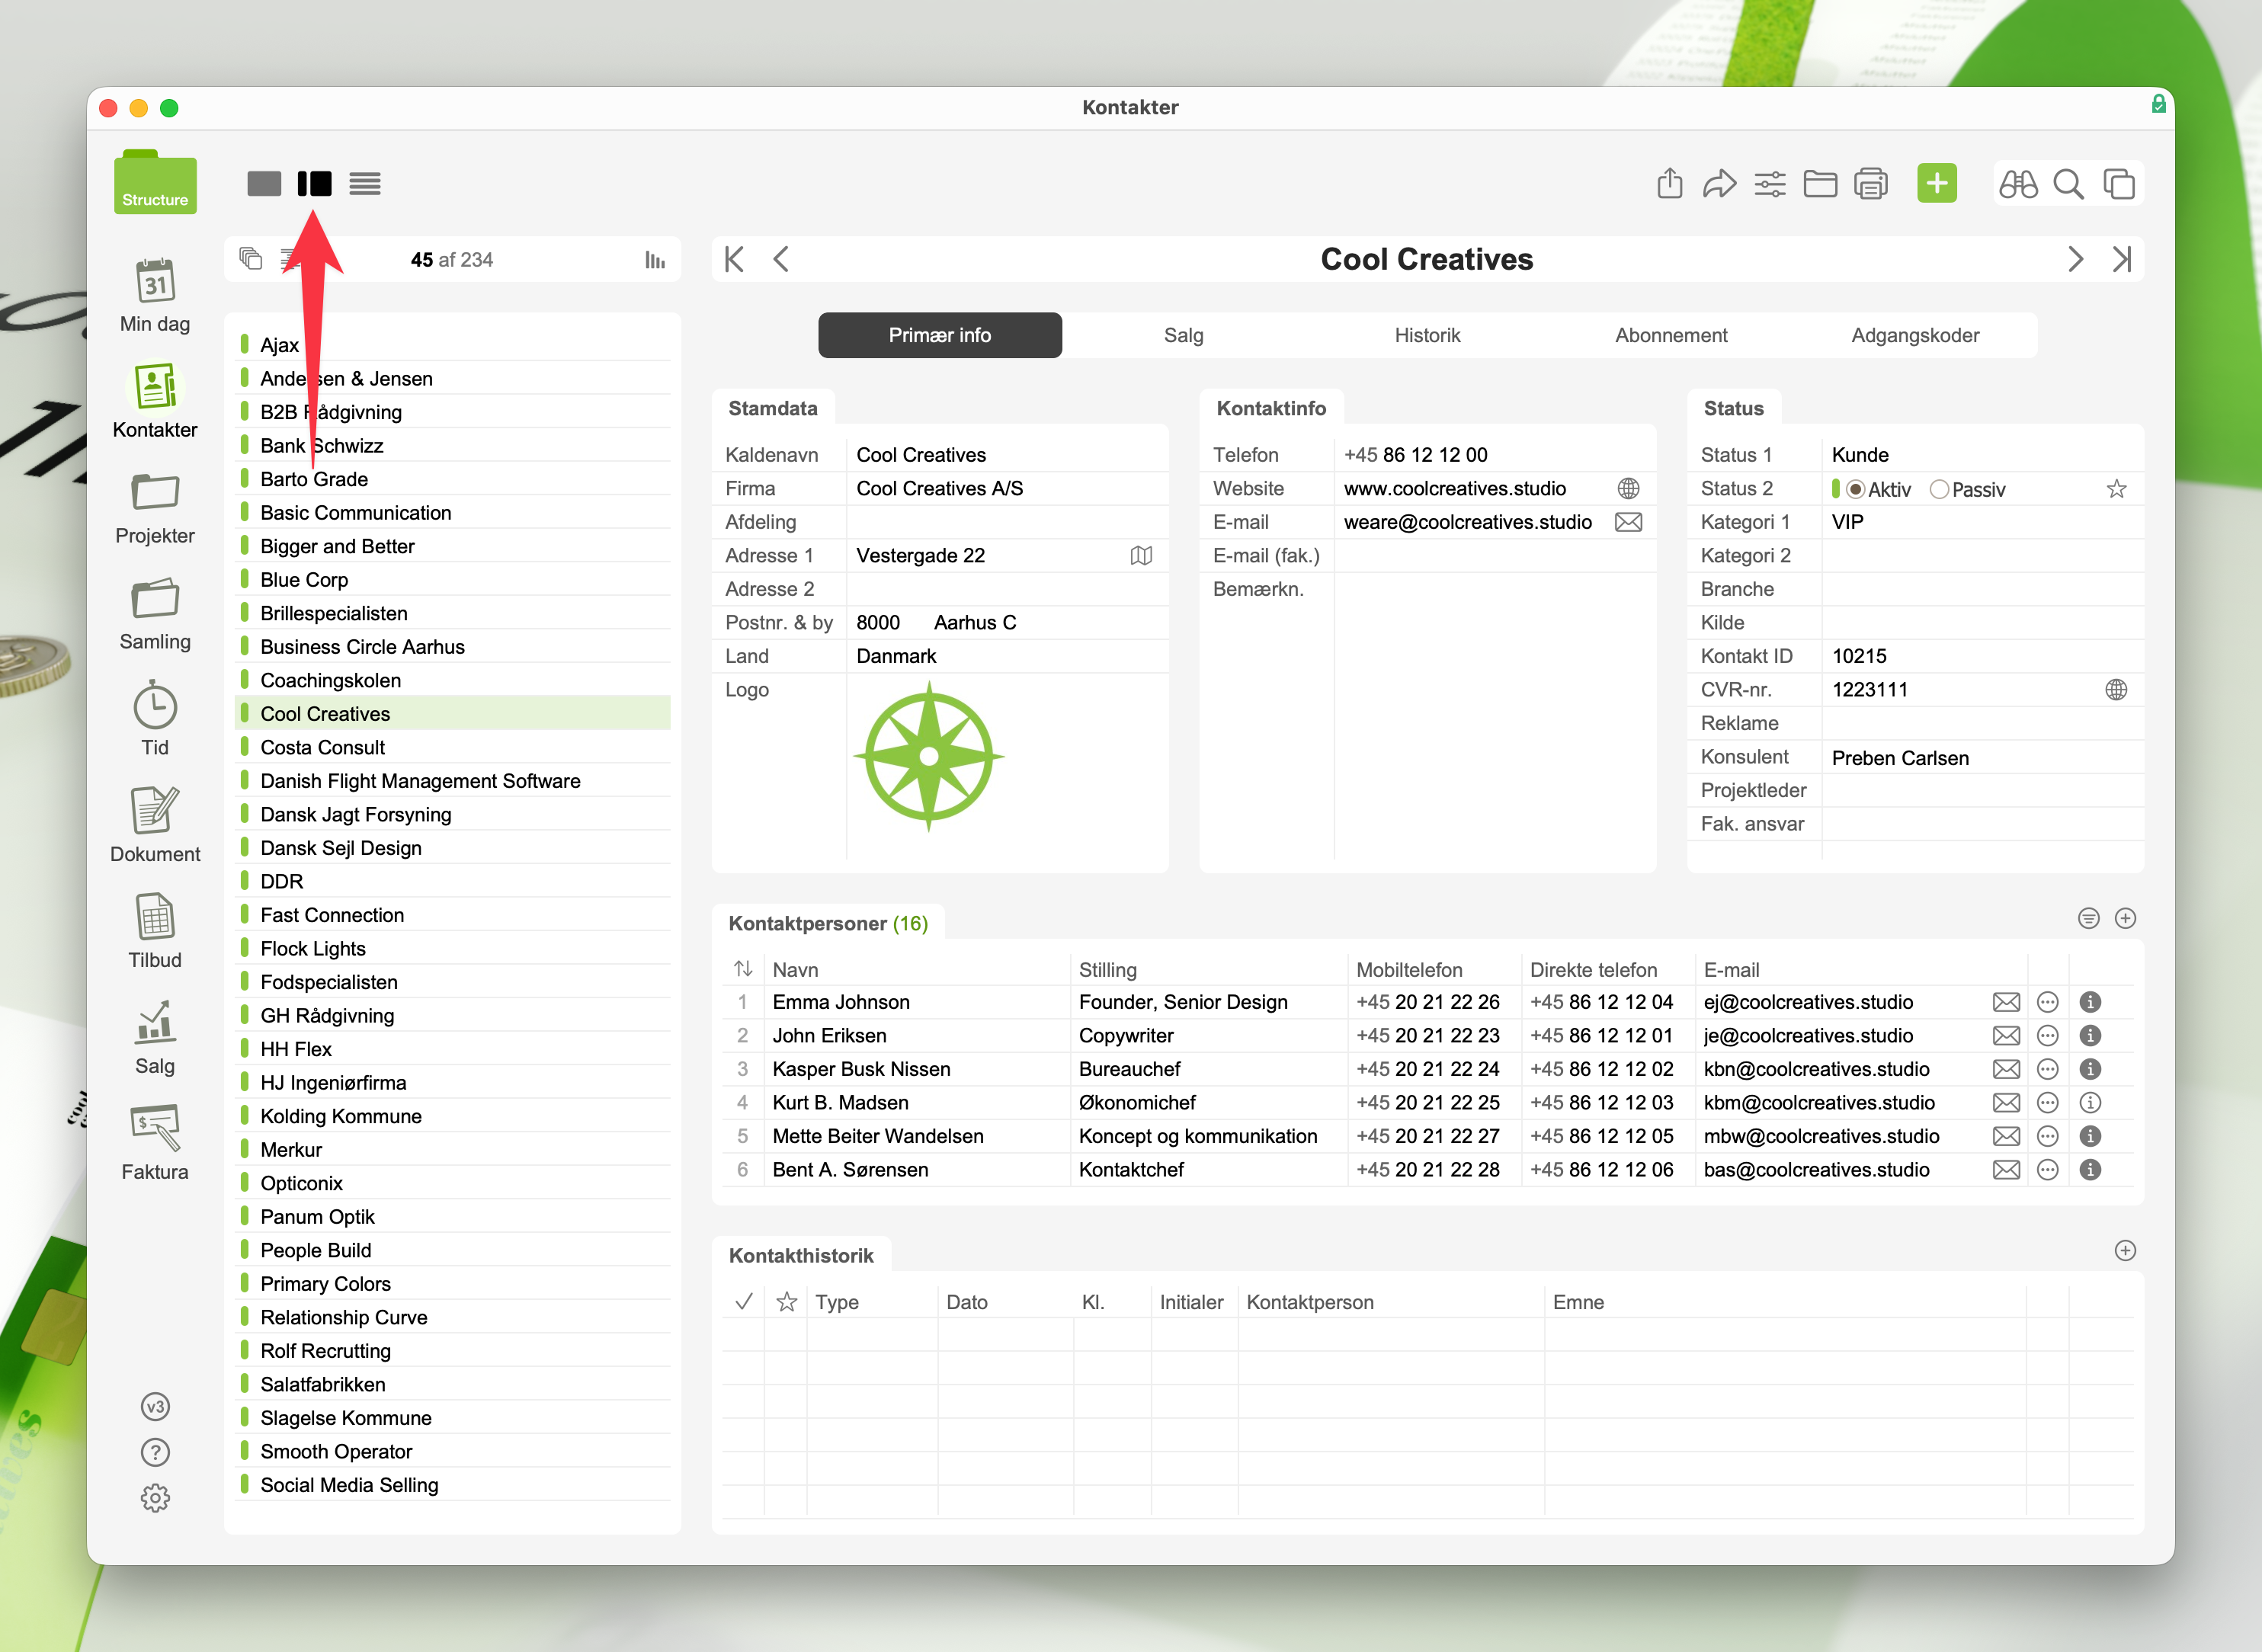Select the Passiv radio button
Screen dimensions: 2262x1652
point(1939,490)
